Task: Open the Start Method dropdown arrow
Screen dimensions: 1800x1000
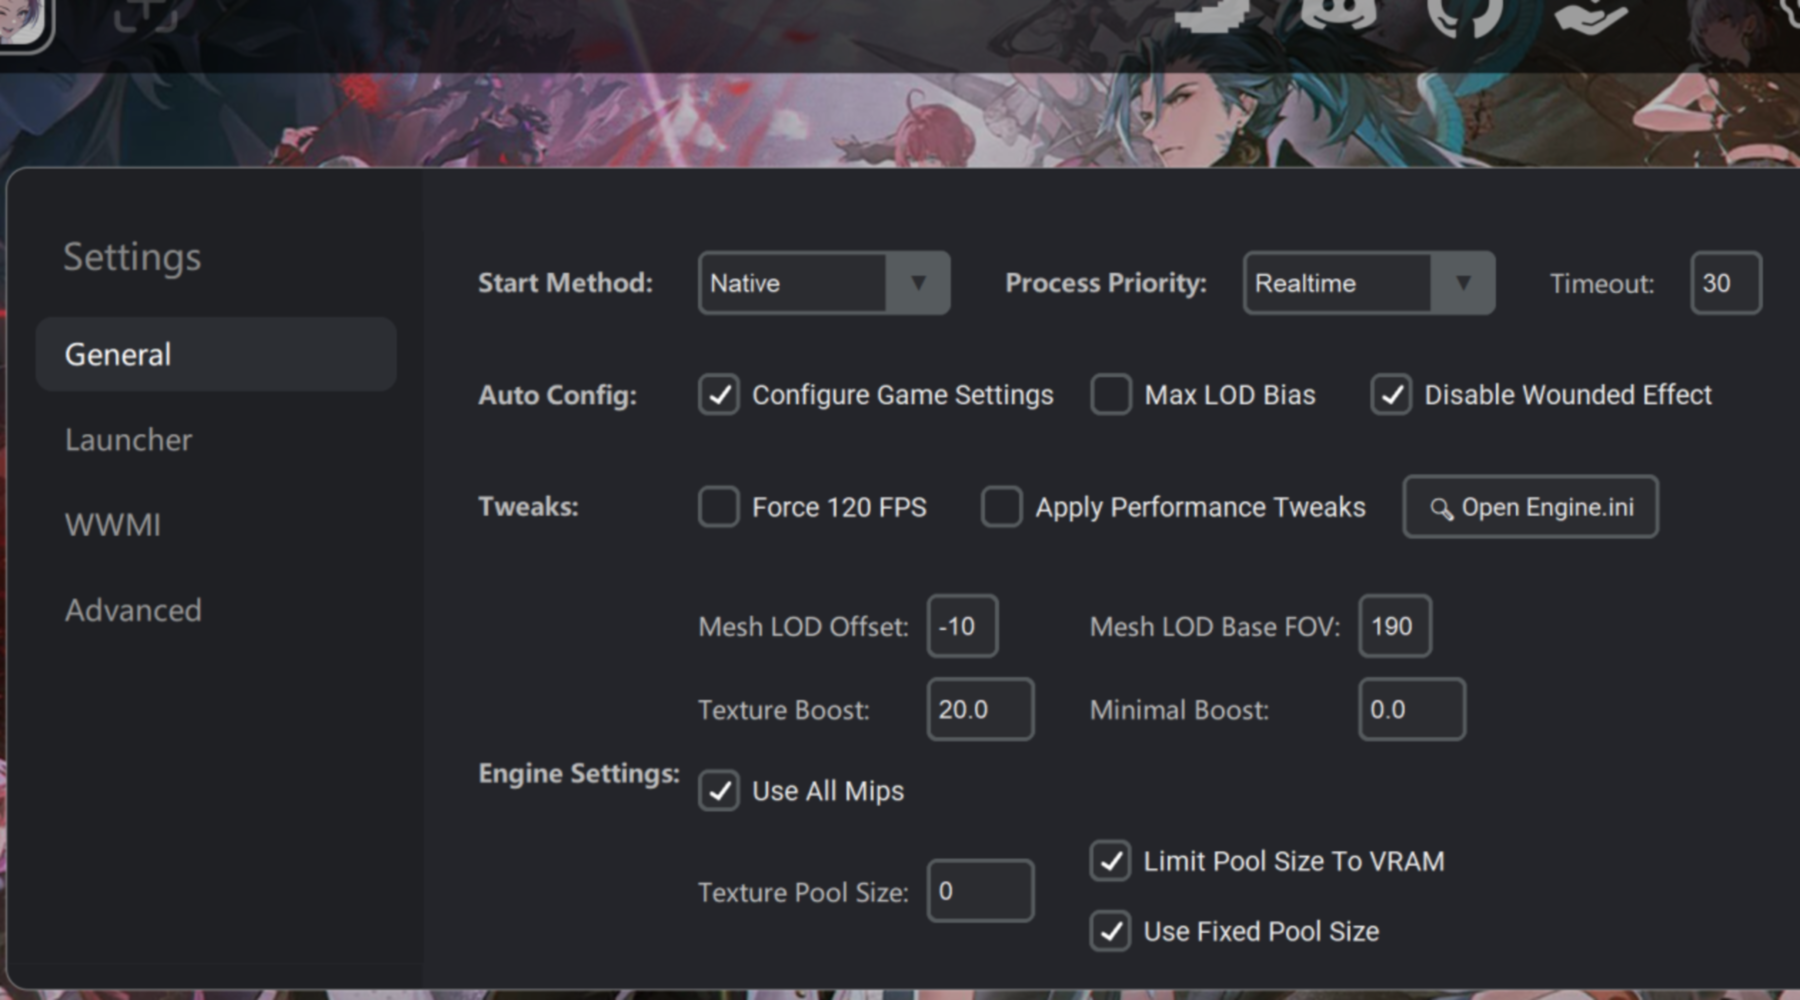Action: point(917,283)
